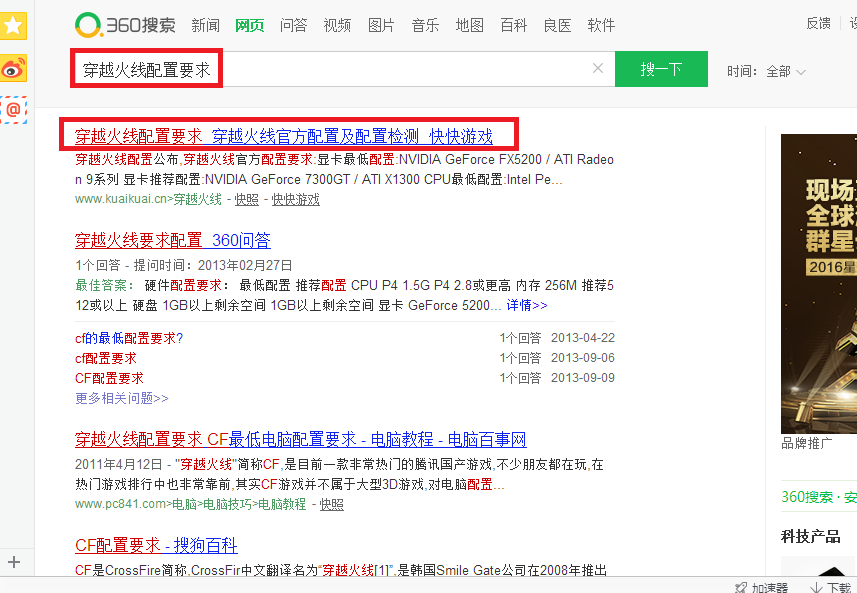Click the 搜一下 search button
Image resolution: width=857 pixels, height=593 pixels.
661,69
